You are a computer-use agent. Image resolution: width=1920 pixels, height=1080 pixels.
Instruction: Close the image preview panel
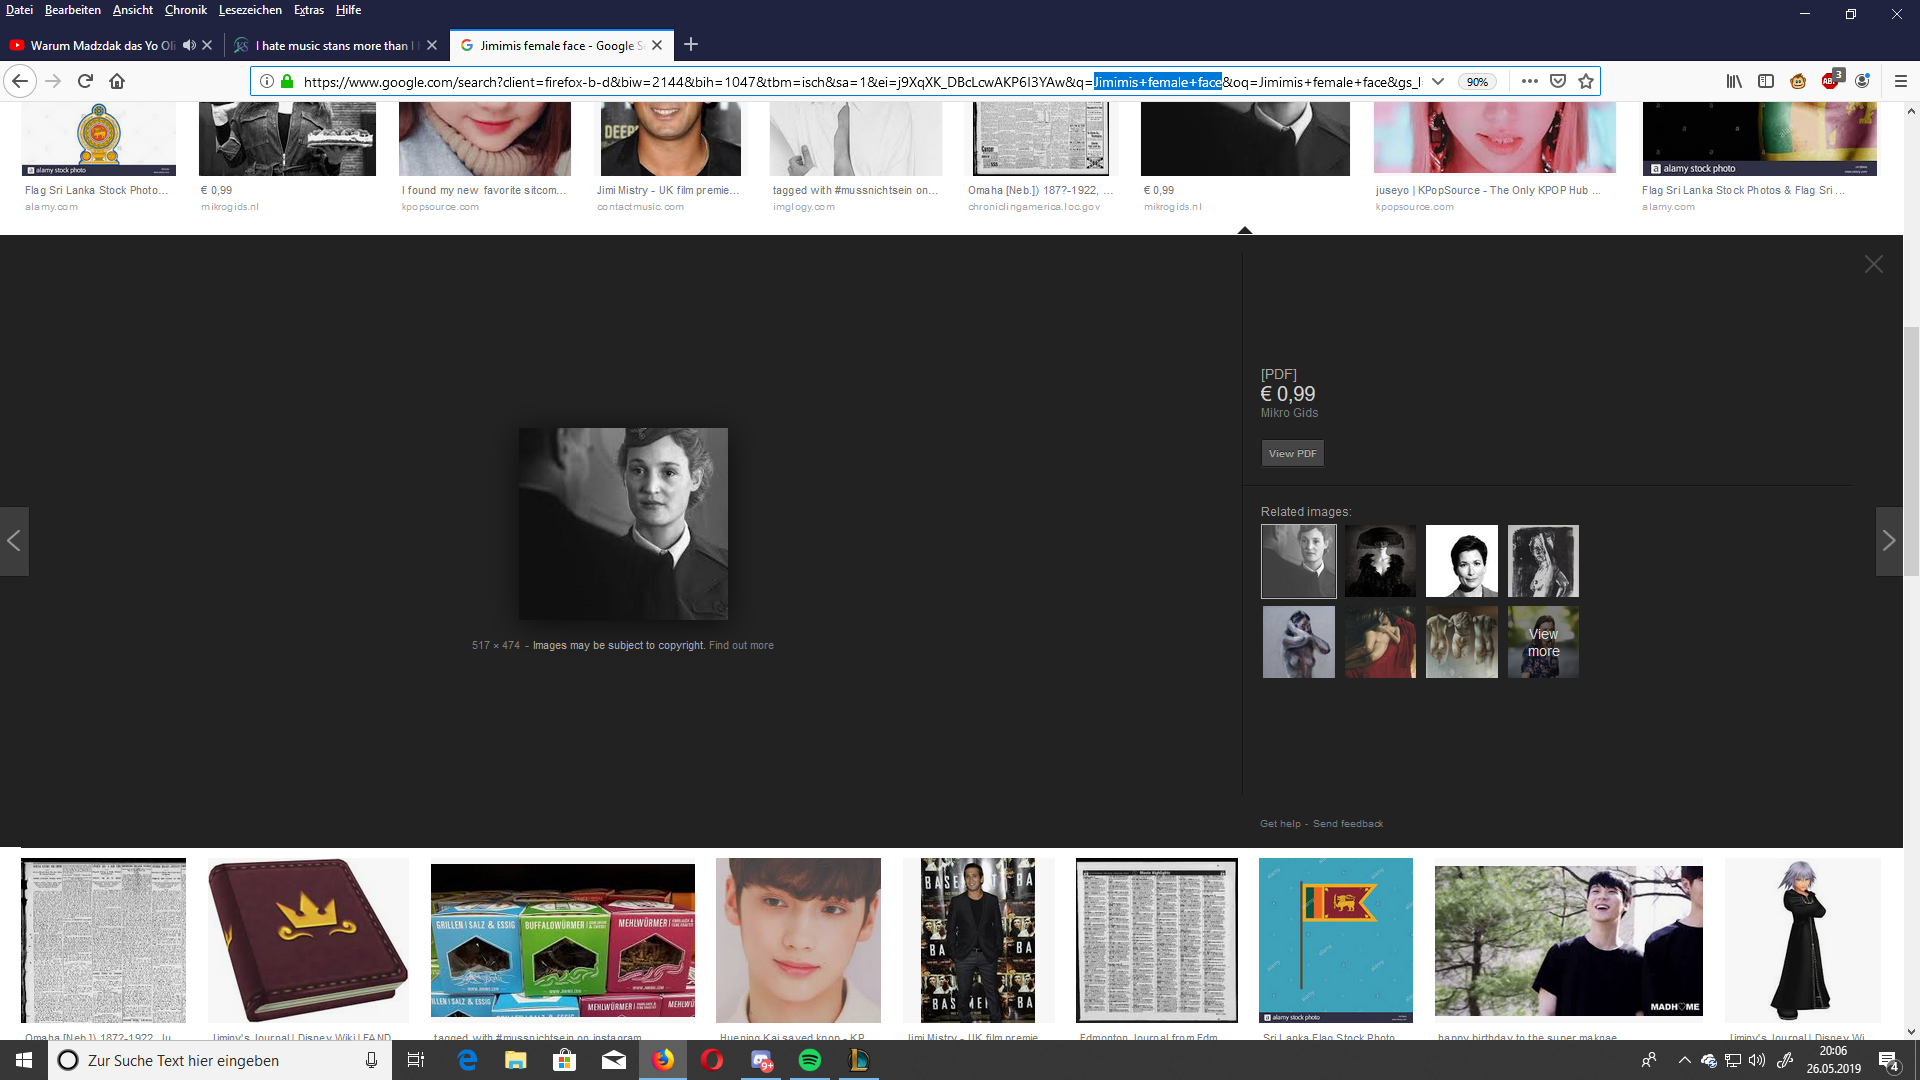(1874, 264)
